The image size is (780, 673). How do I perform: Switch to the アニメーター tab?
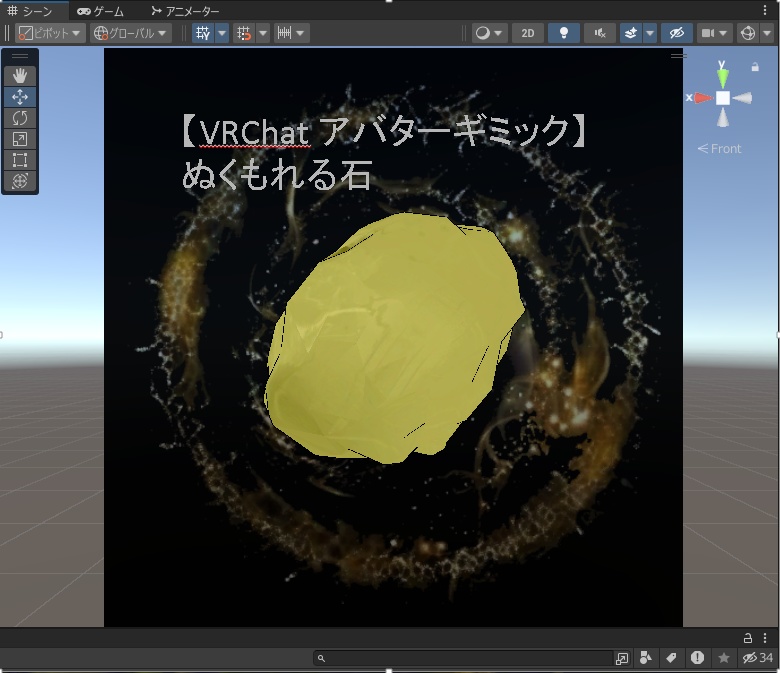185,10
